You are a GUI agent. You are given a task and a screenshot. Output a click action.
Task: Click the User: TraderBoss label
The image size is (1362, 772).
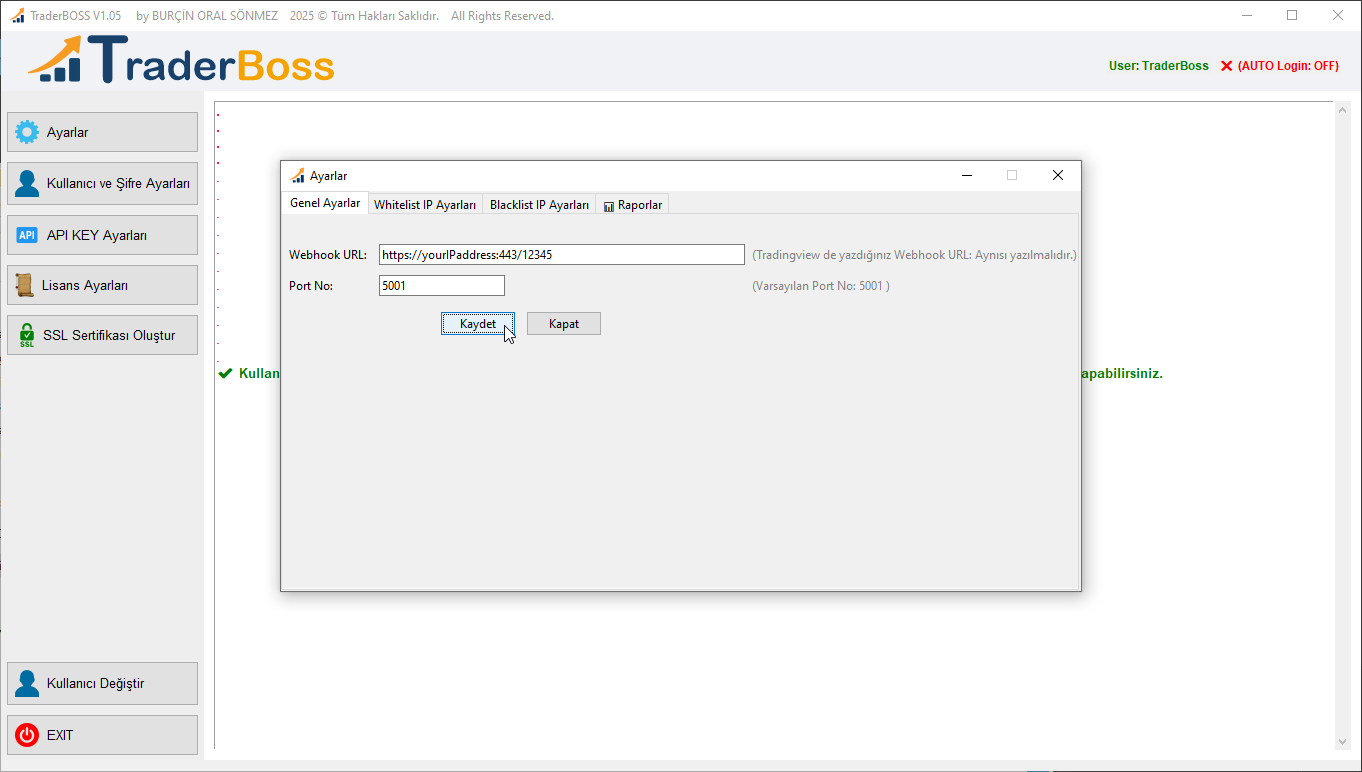pyautogui.click(x=1158, y=65)
